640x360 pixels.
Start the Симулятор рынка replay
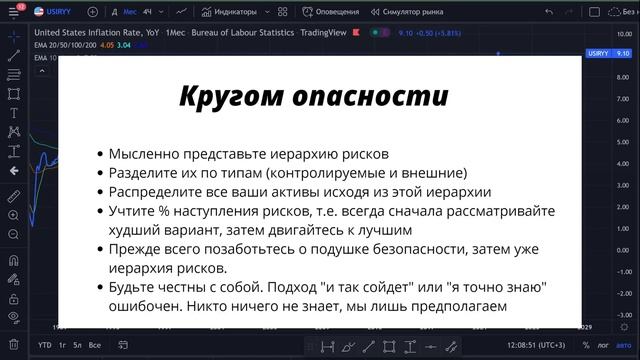point(407,12)
